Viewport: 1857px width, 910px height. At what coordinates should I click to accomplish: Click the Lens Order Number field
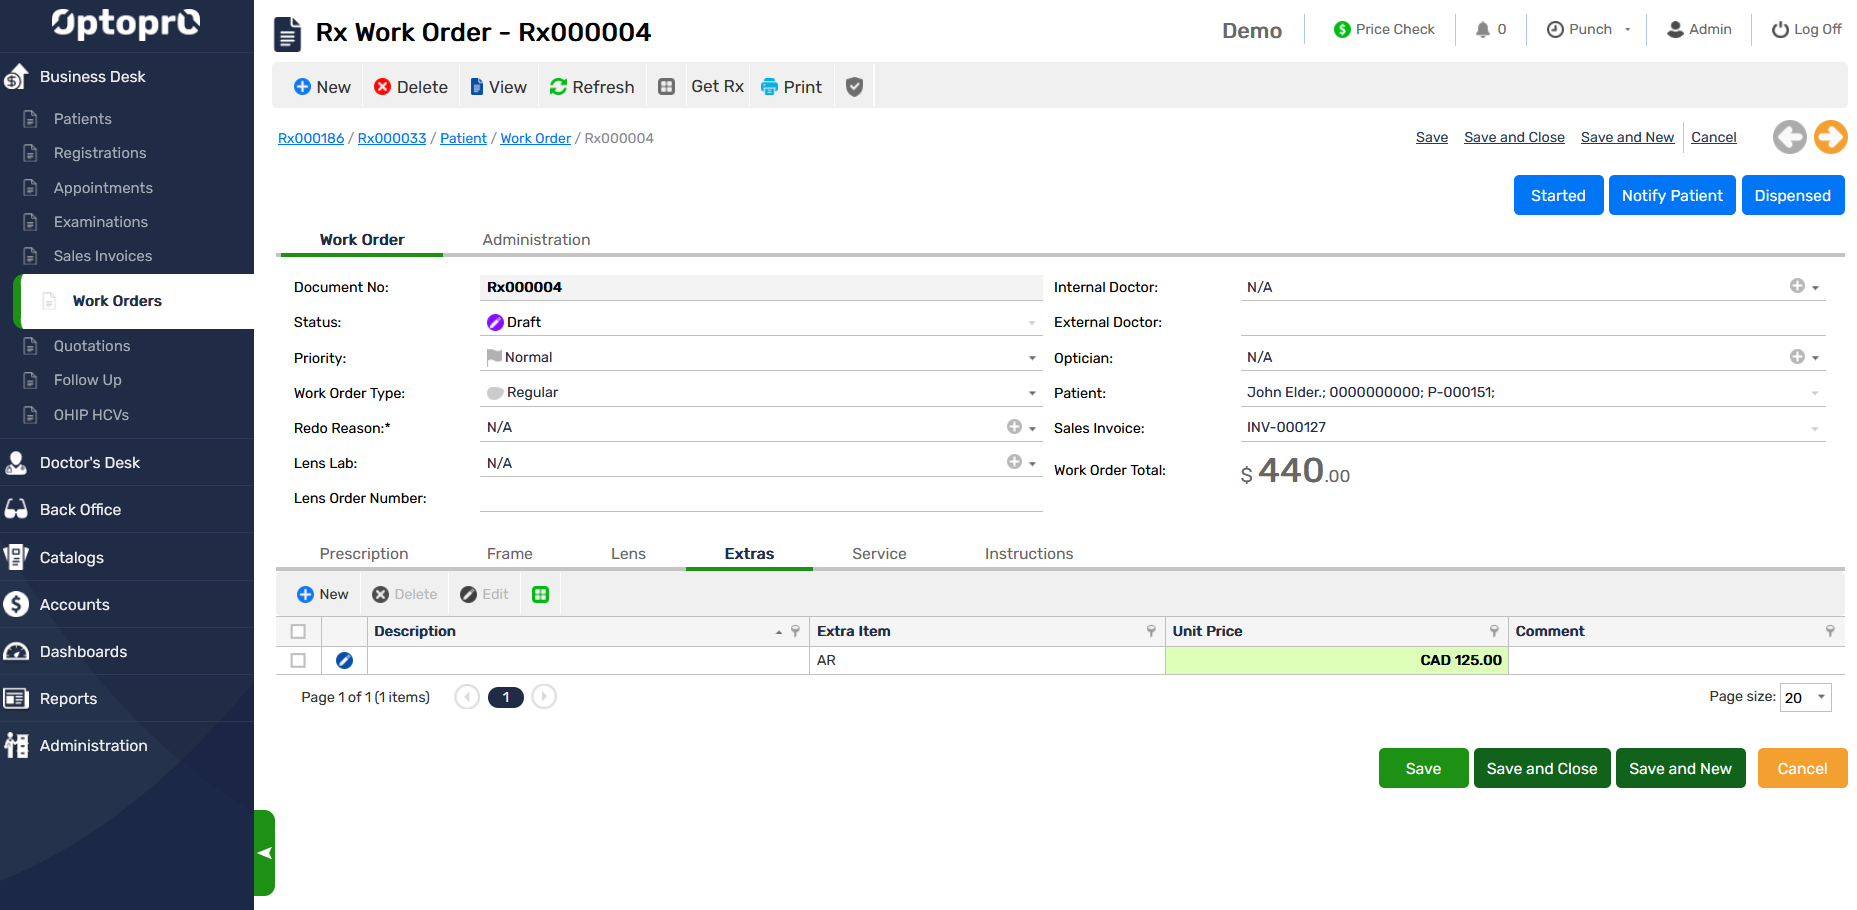pos(760,498)
